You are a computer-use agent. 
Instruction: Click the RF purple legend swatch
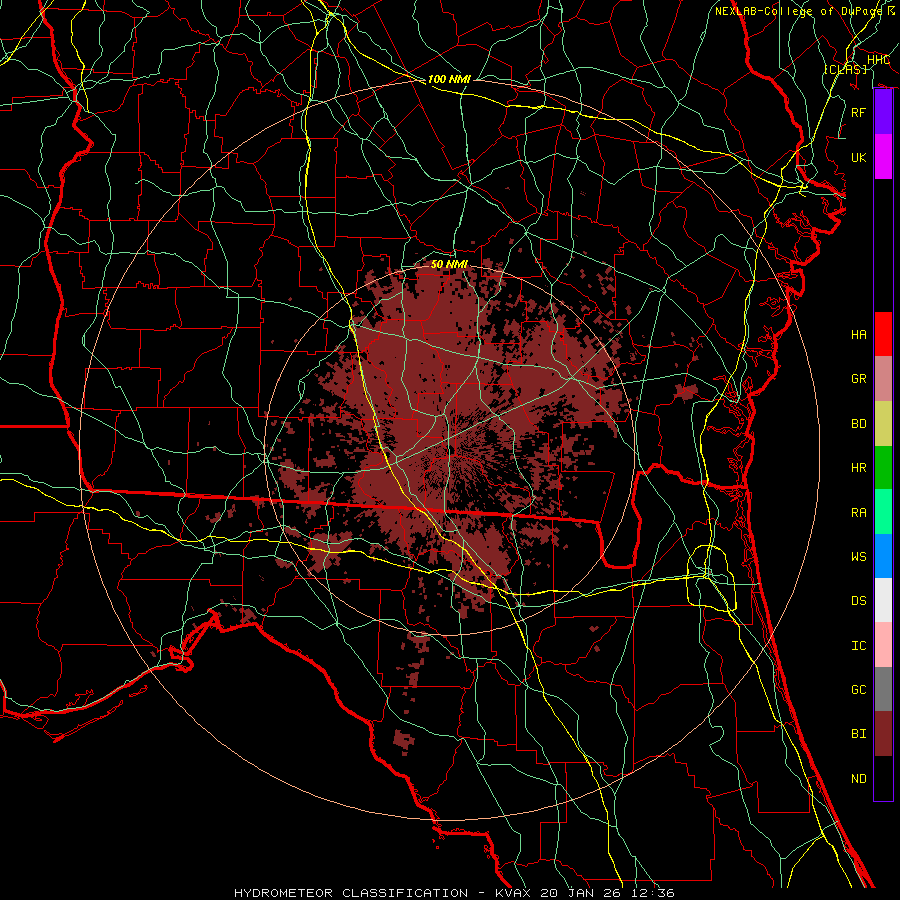coord(883,112)
